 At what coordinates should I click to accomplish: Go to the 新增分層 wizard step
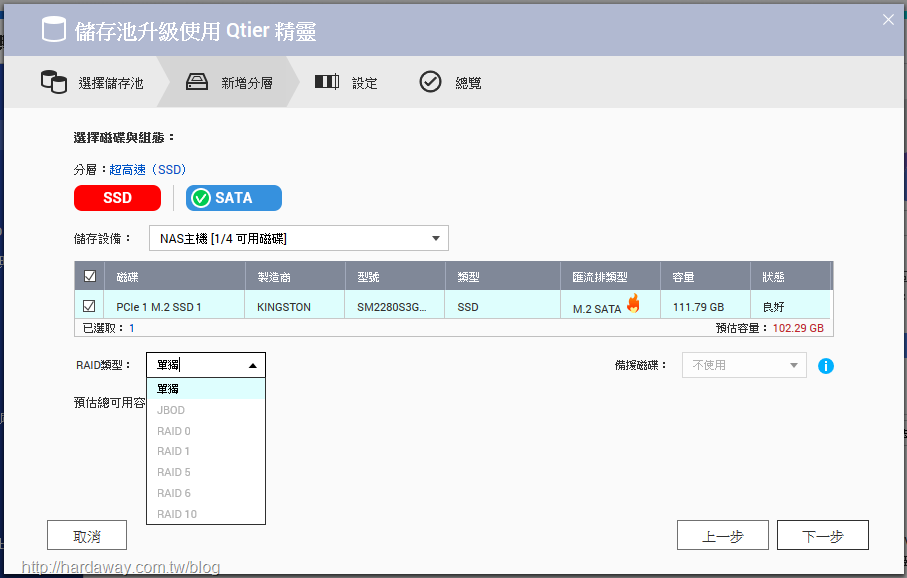pos(230,82)
